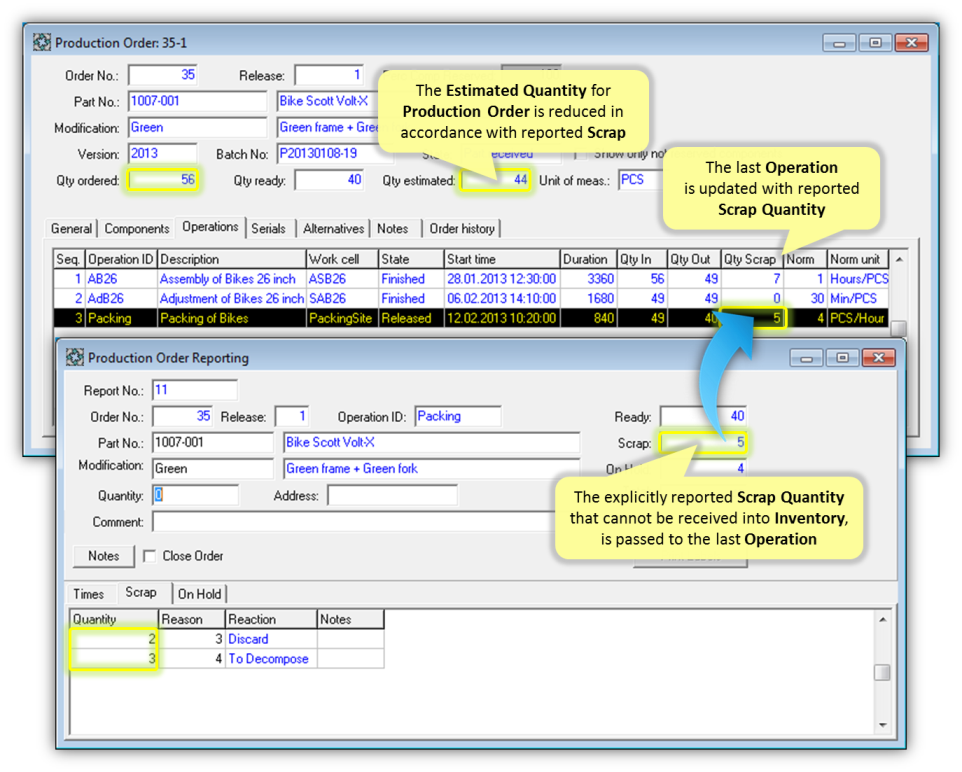Select the Scrap tab in Reporting

click(141, 592)
